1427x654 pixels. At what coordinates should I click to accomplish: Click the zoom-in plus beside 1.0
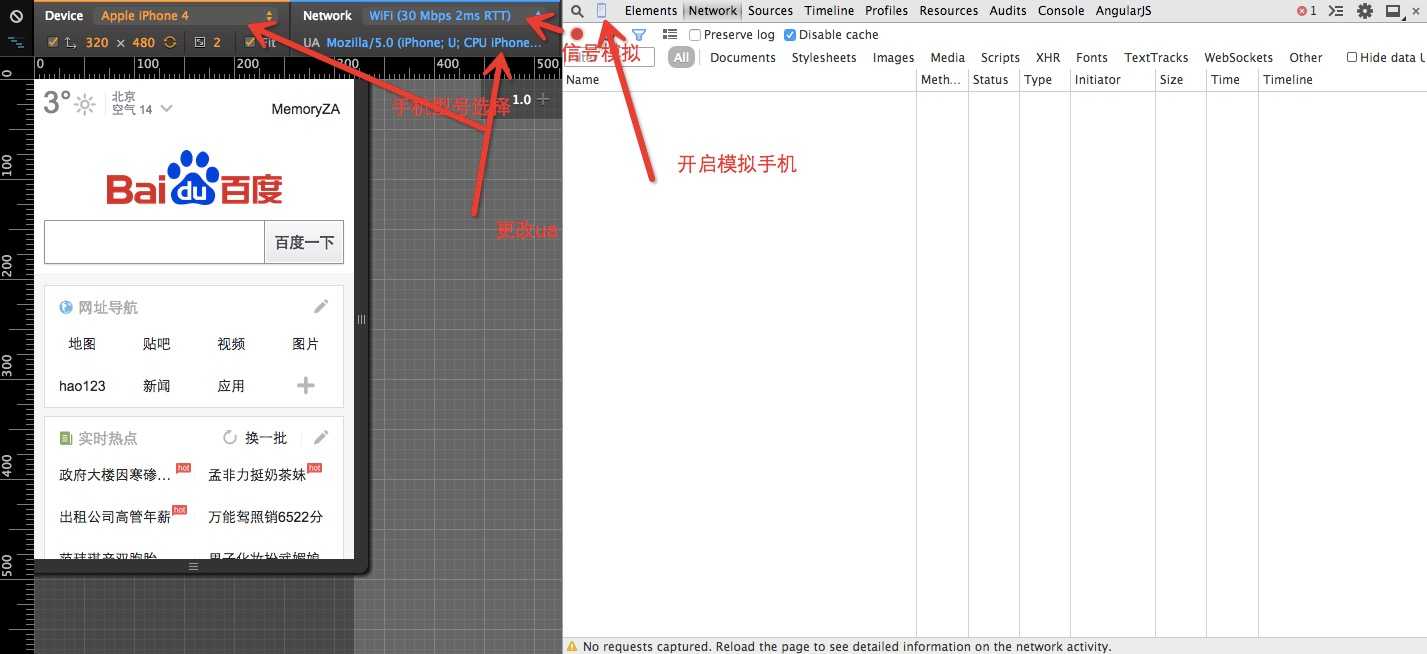[543, 99]
